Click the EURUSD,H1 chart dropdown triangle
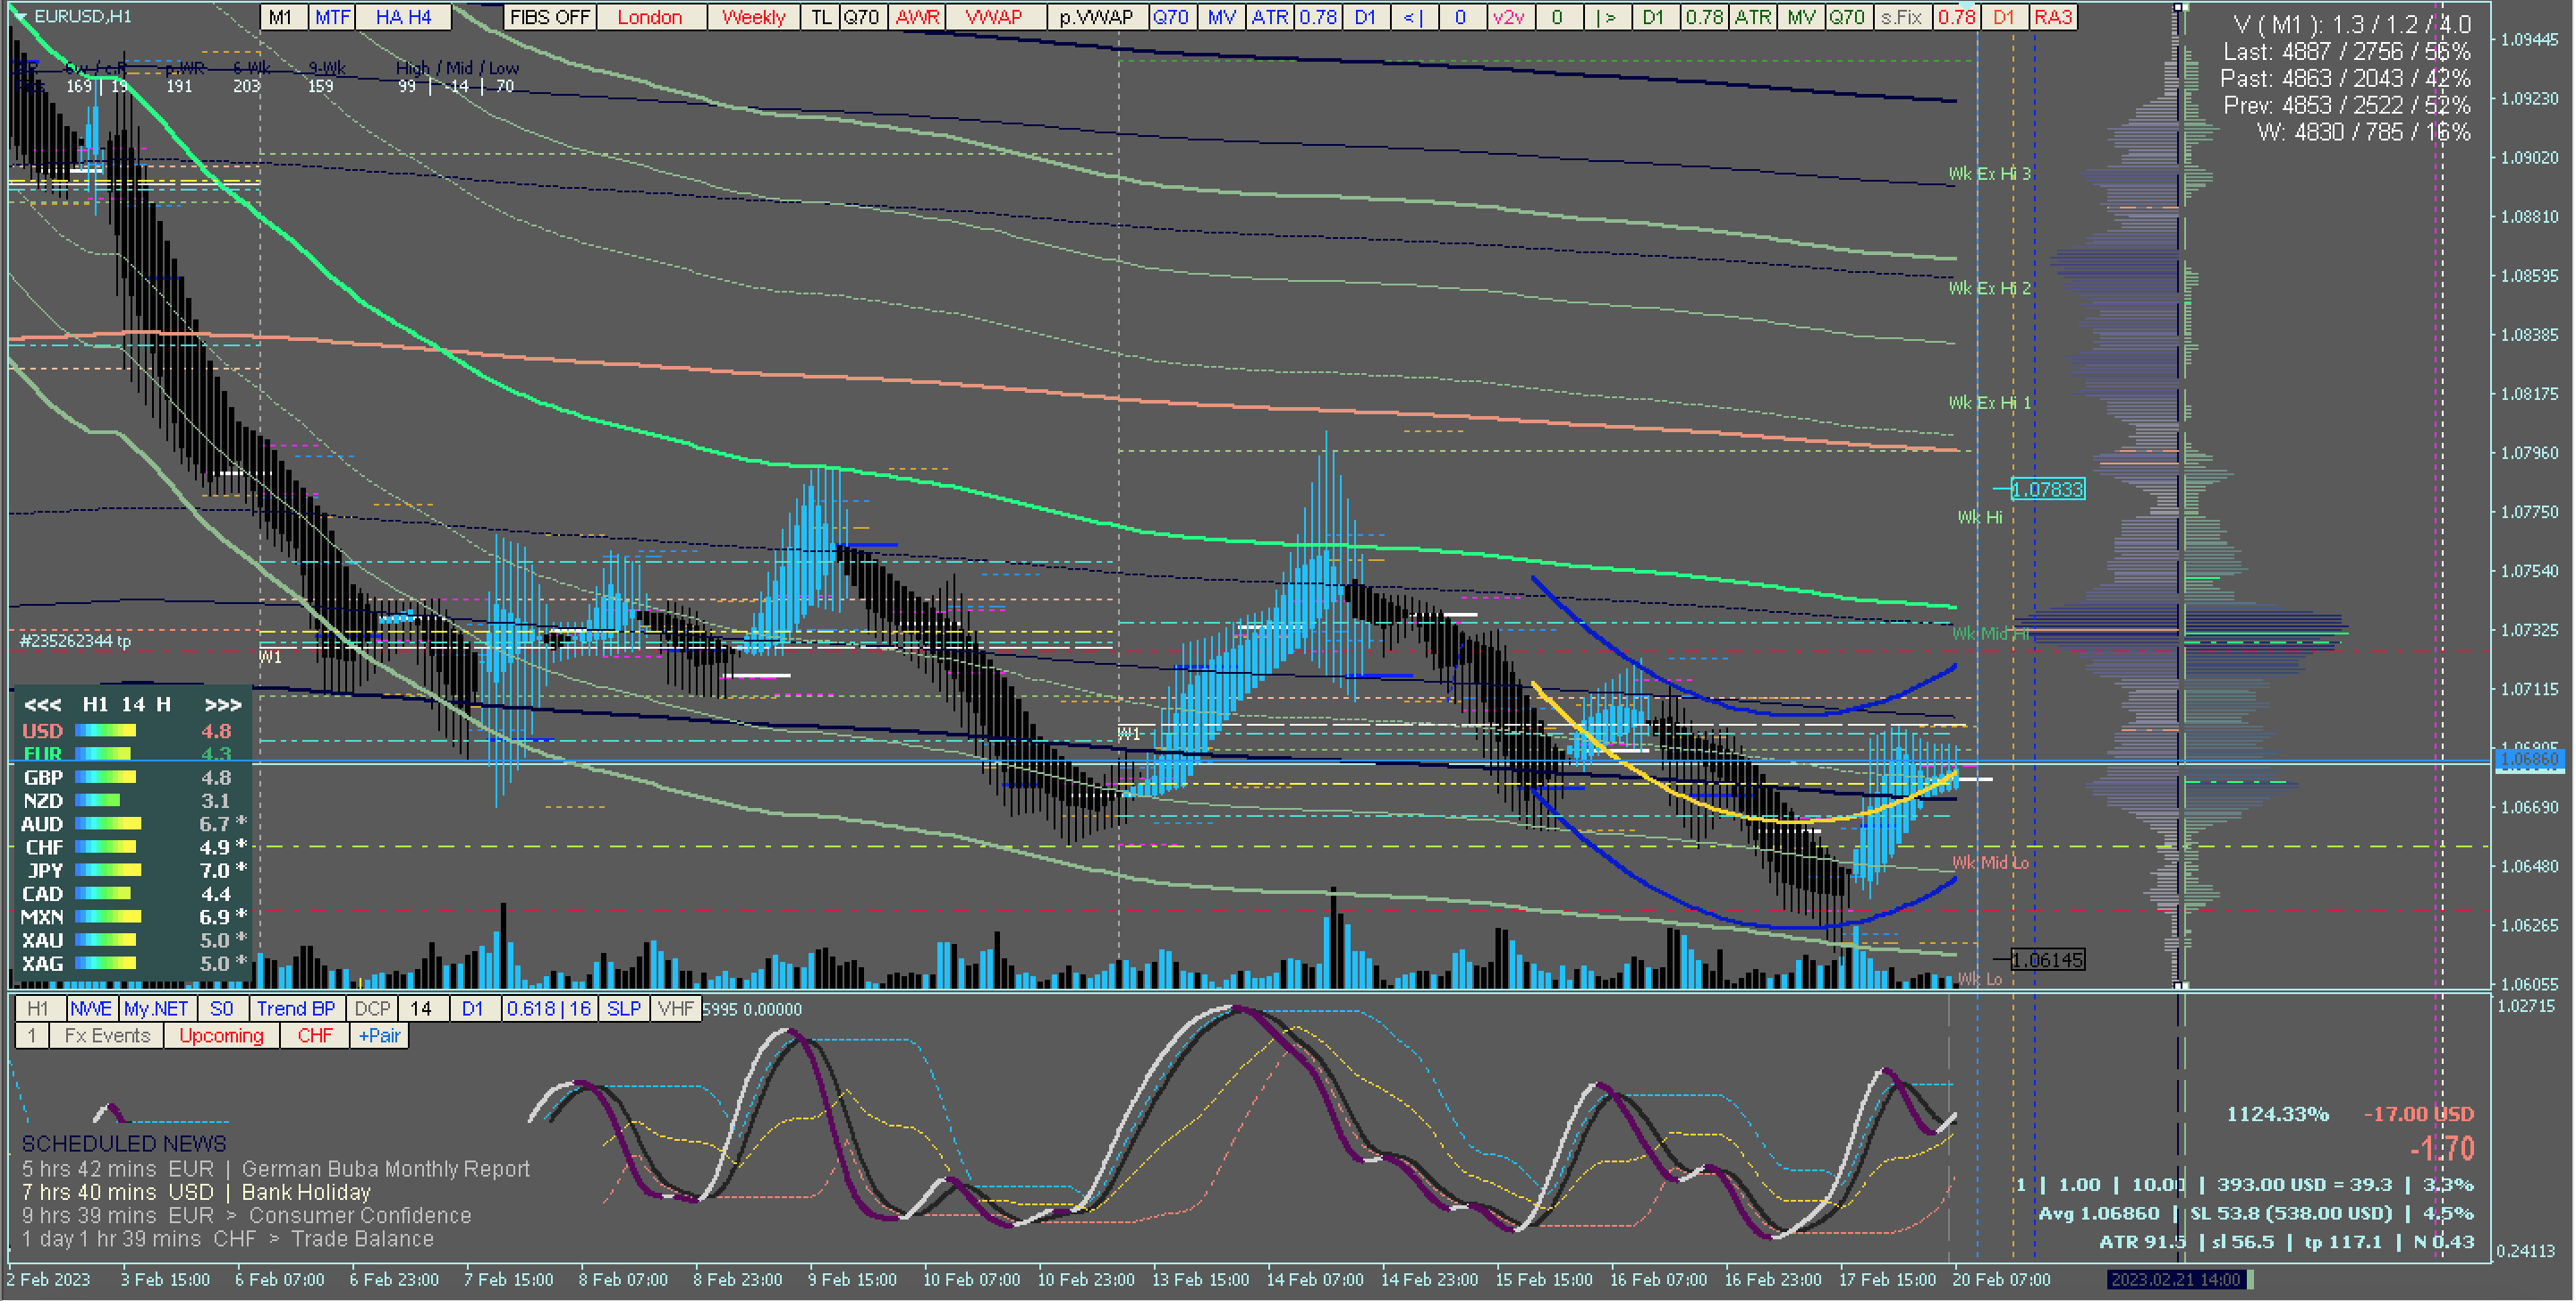Image resolution: width=2576 pixels, height=1301 pixels. pyautogui.click(x=22, y=17)
